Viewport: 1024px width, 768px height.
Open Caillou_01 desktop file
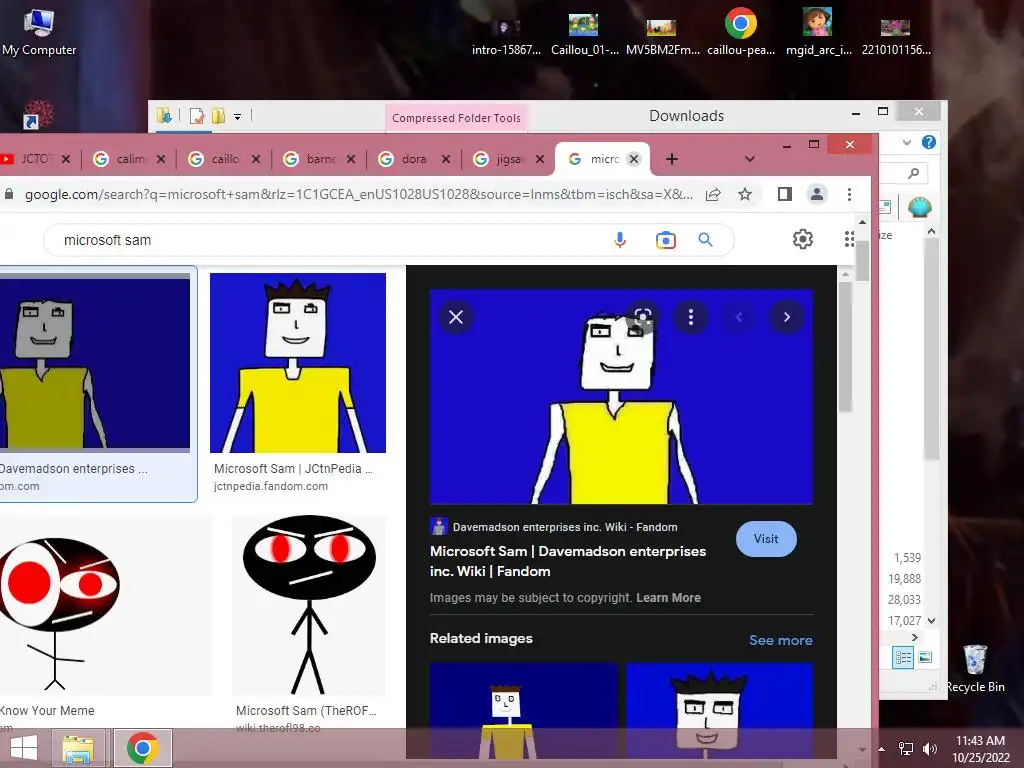click(584, 34)
